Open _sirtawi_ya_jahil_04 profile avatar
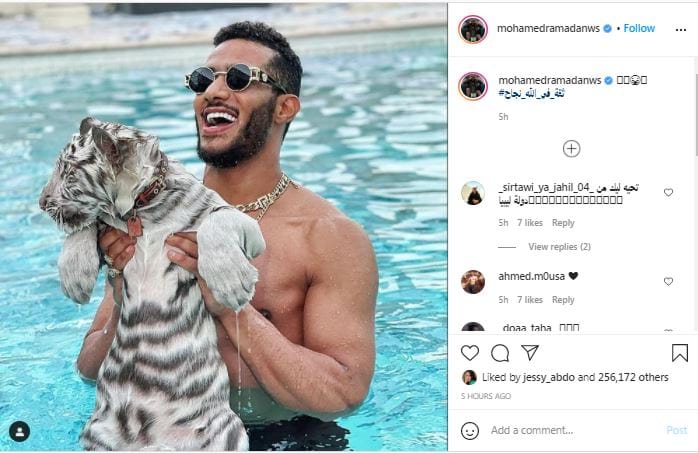Screen dimensions: 698x453 [x=473, y=193]
